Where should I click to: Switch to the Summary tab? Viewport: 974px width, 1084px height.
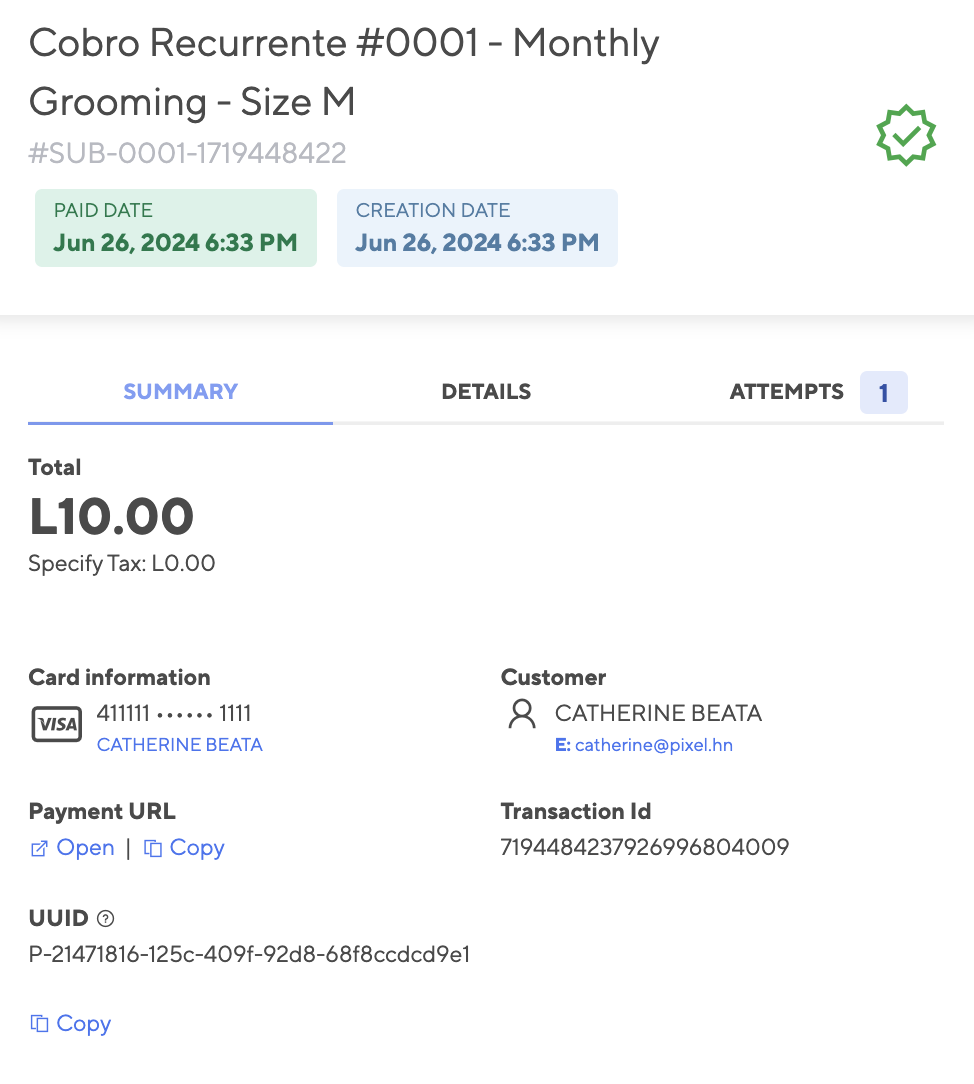180,392
